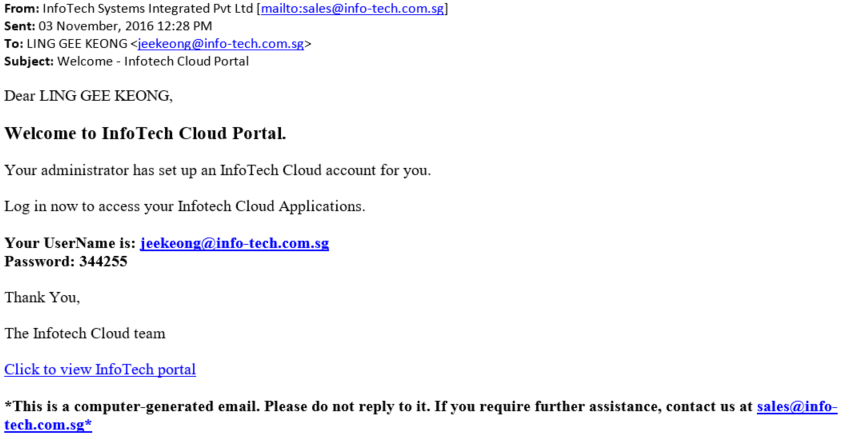This screenshot has height=434, width=854.
Task: Click The Infotech Cloud team signature
Action: 85,333
